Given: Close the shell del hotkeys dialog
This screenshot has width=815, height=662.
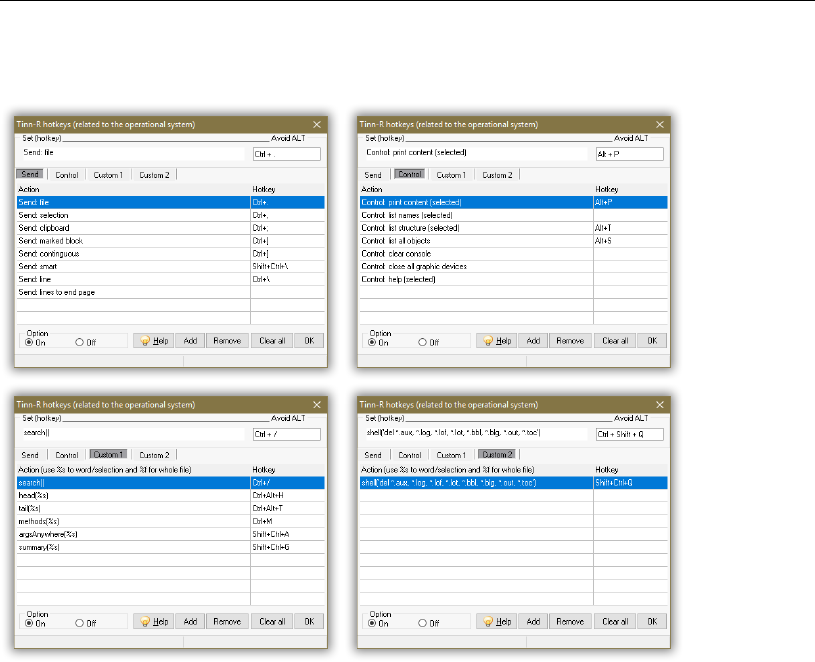Looking at the screenshot, I should pyautogui.click(x=660, y=405).
